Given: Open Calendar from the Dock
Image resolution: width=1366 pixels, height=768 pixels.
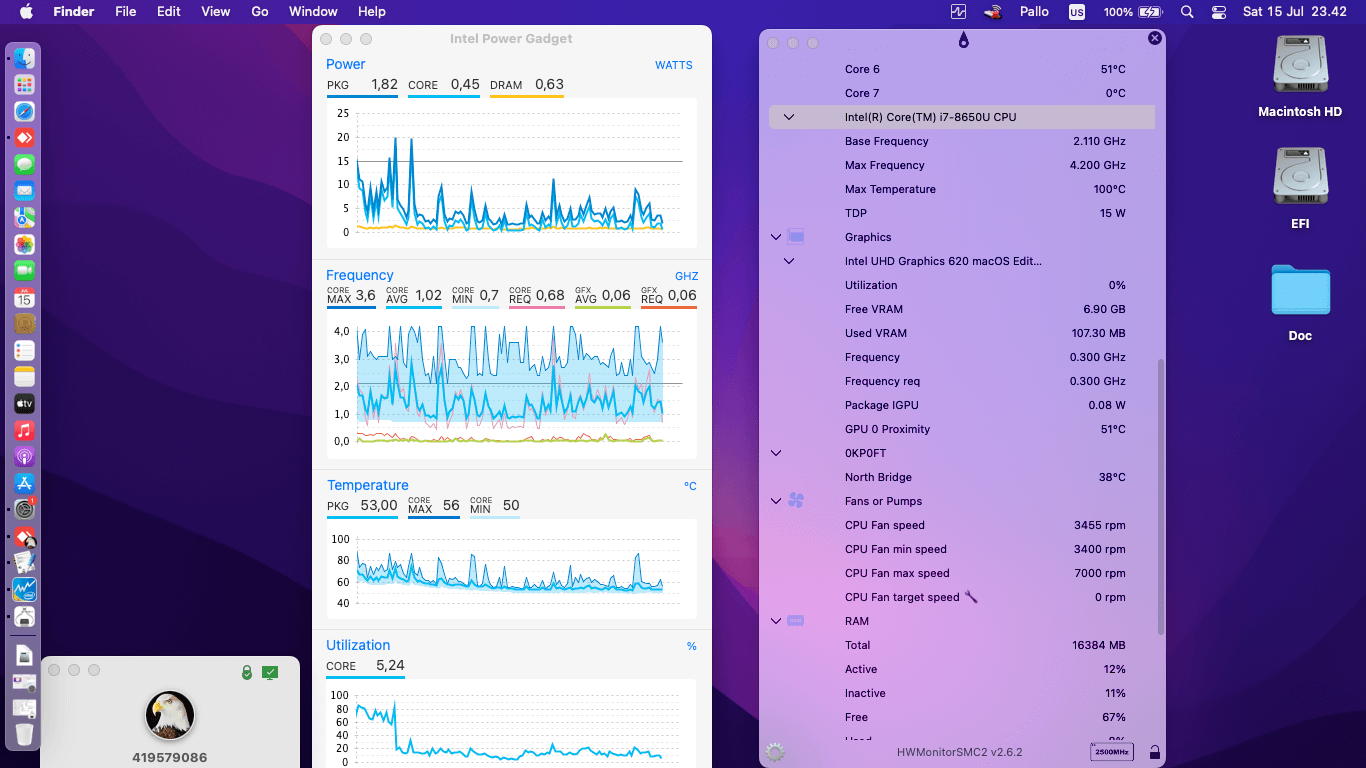Looking at the screenshot, I should [24, 297].
